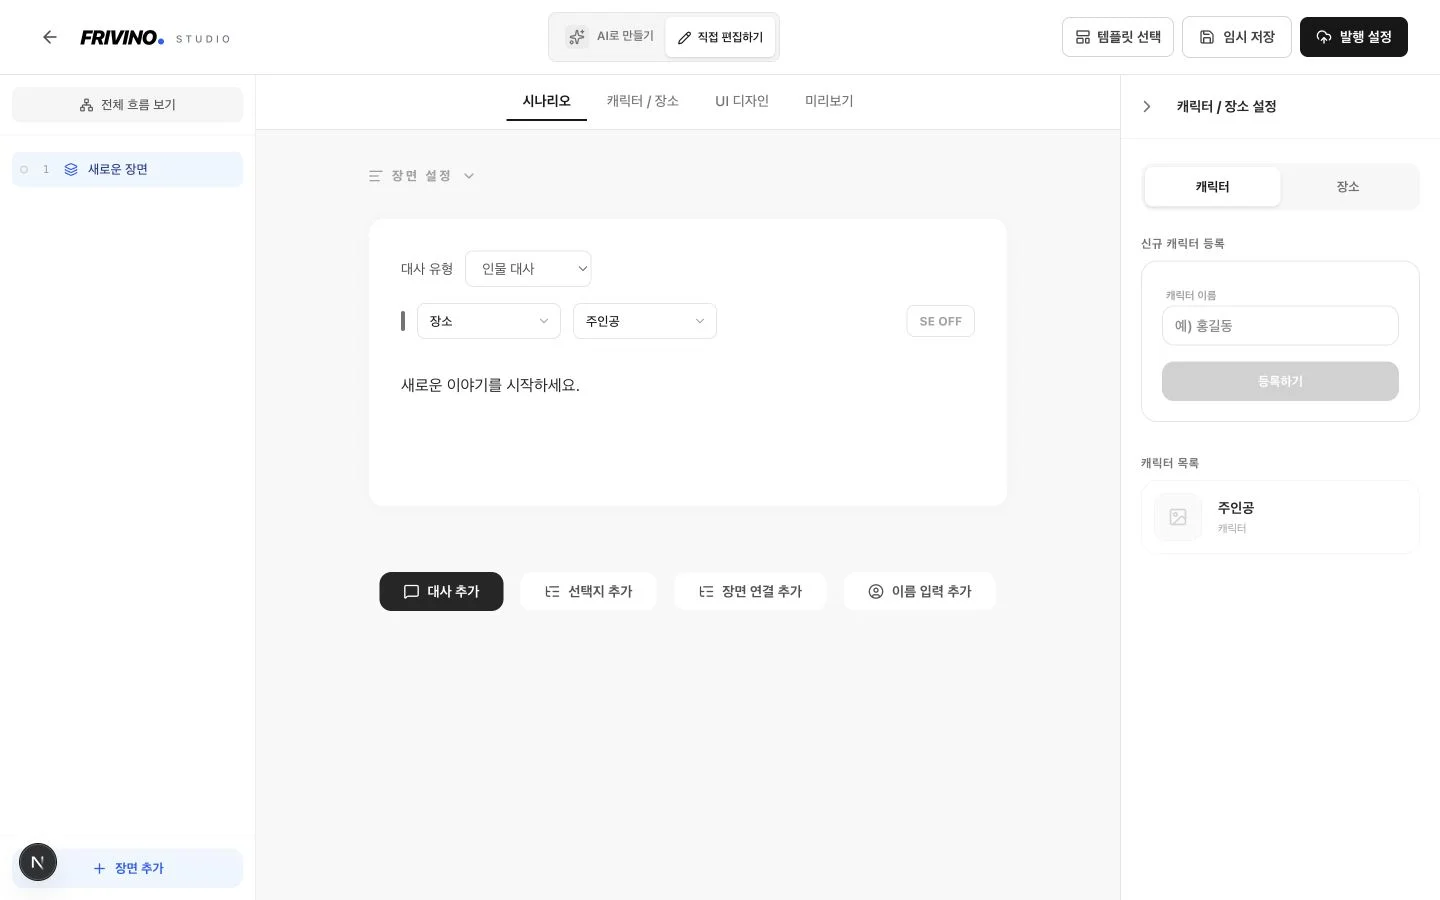The height and width of the screenshot is (900, 1440).
Task: Open the 캐릭터 / 장소 tab
Action: pos(642,101)
